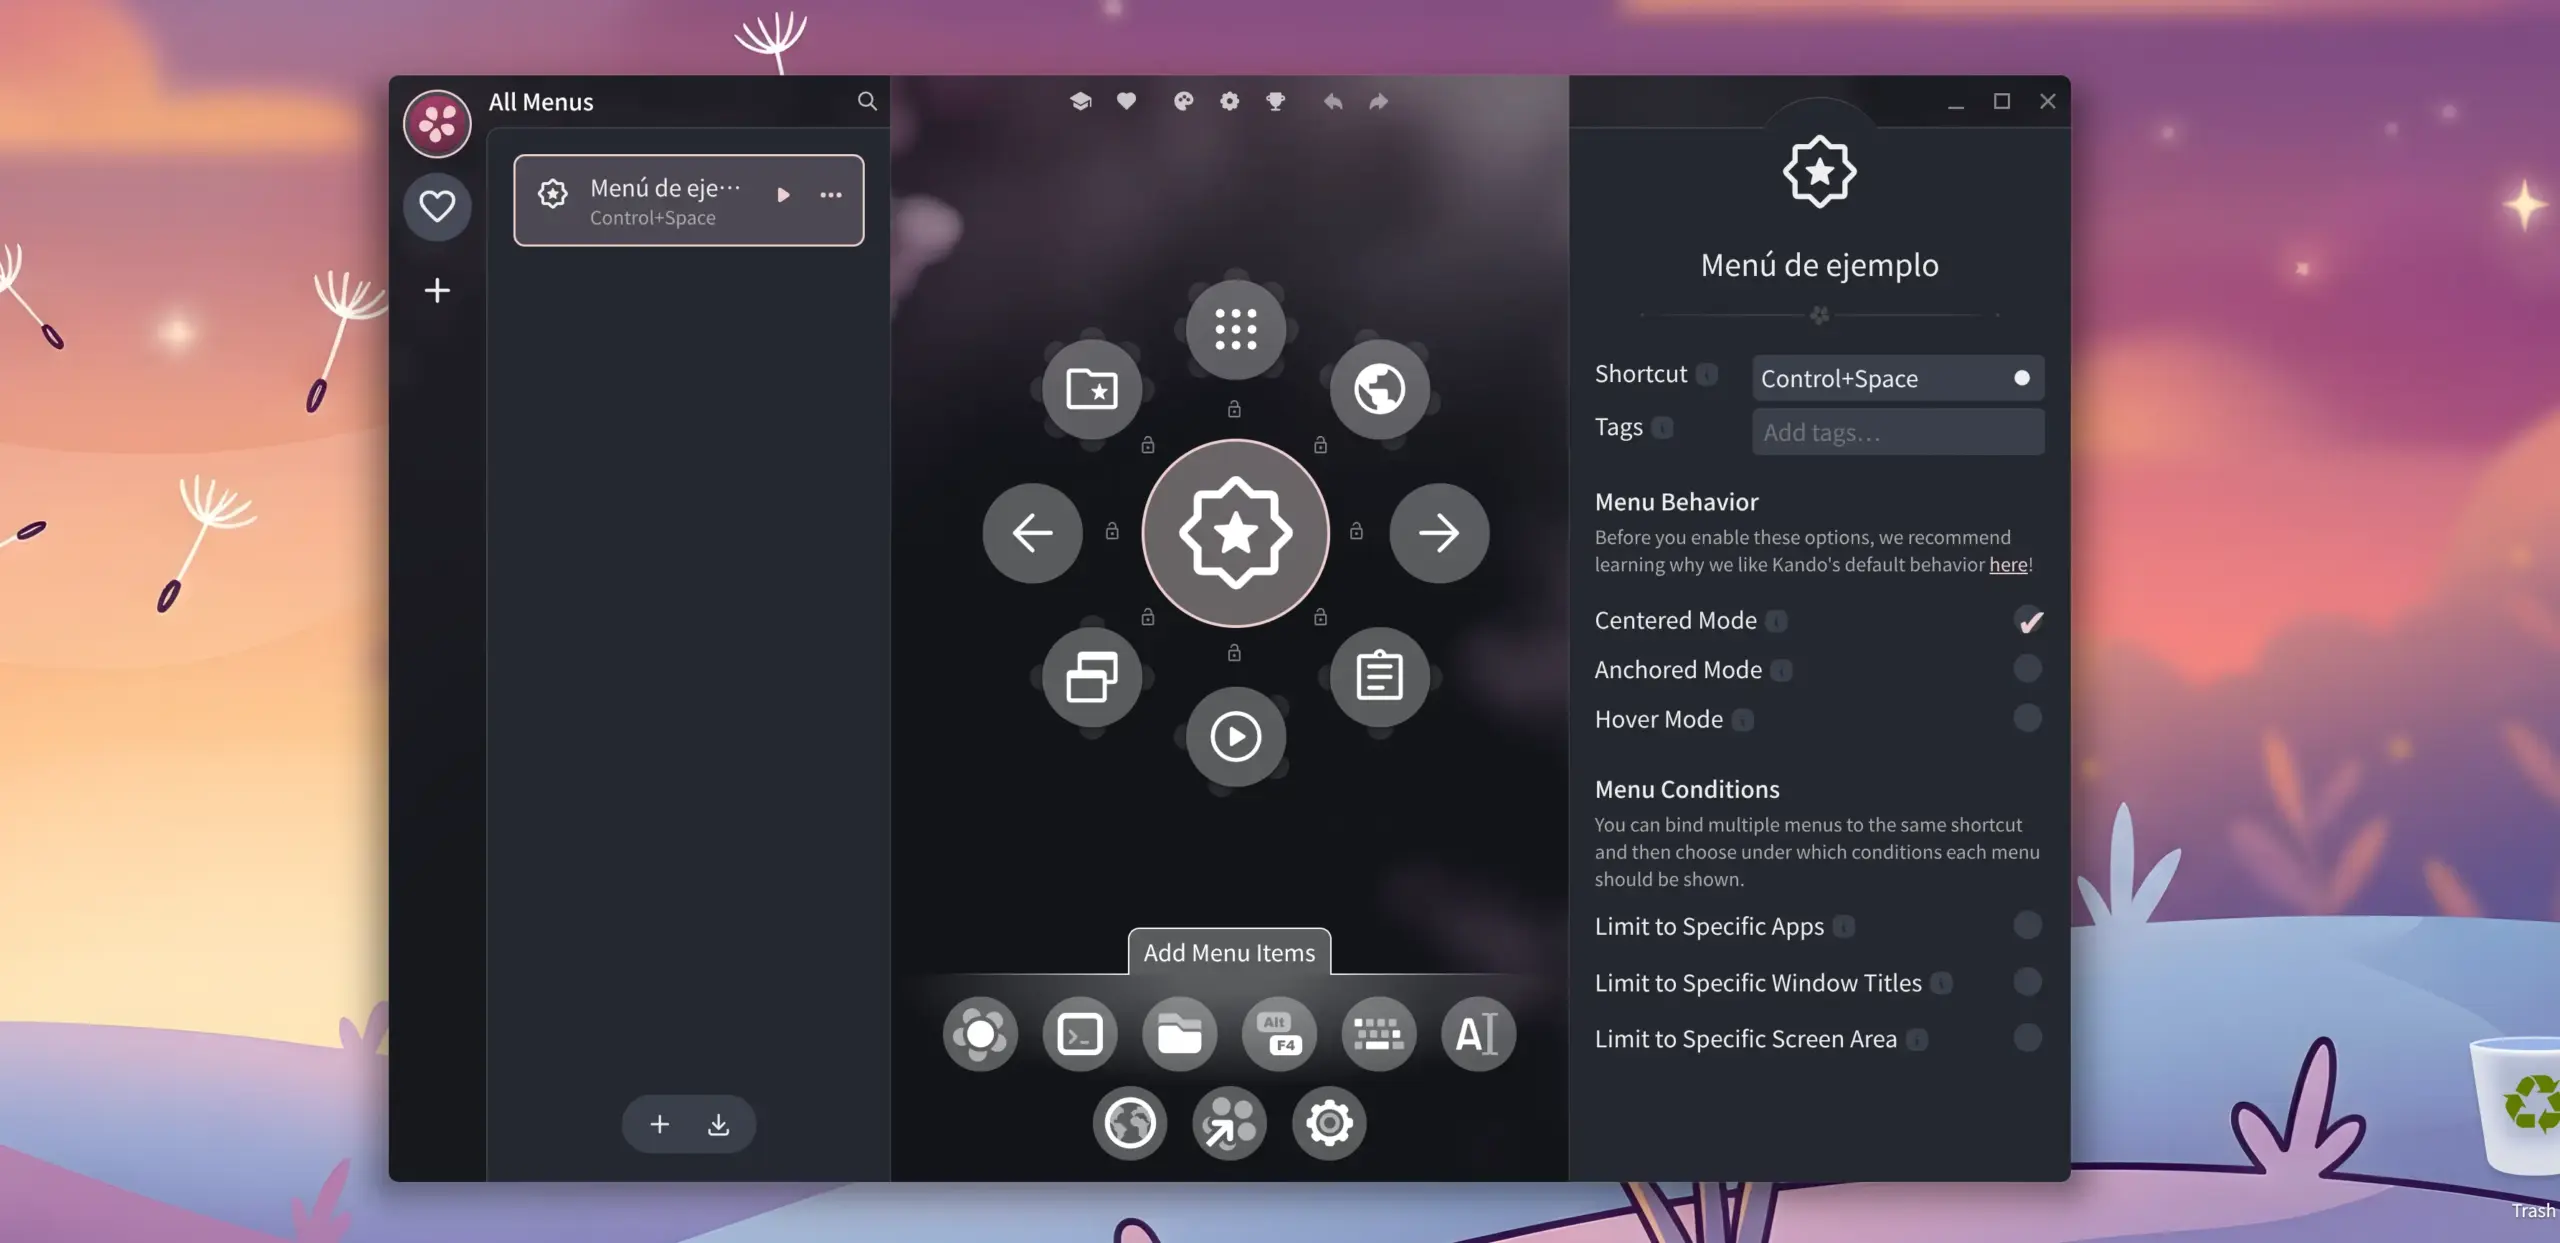Show info tooltip next to Centered Mode

coord(1776,621)
